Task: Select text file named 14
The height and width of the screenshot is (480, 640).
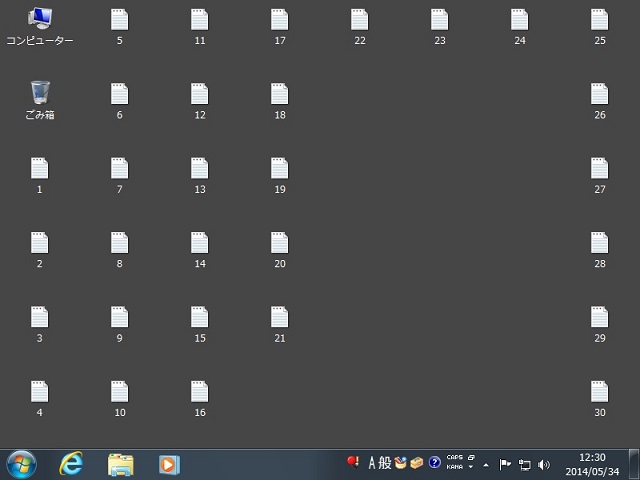Action: pos(200,250)
